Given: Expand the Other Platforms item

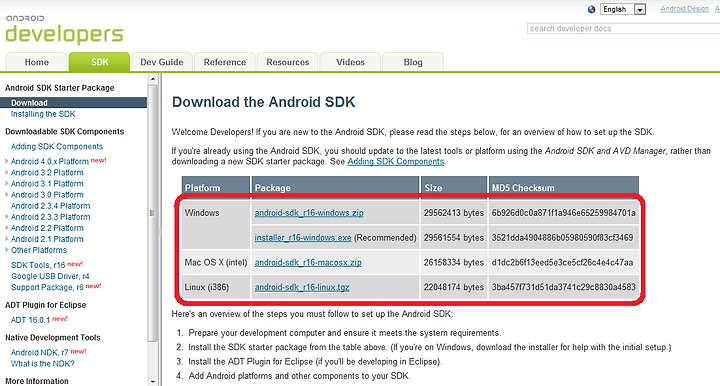Looking at the screenshot, I should [x=6, y=250].
